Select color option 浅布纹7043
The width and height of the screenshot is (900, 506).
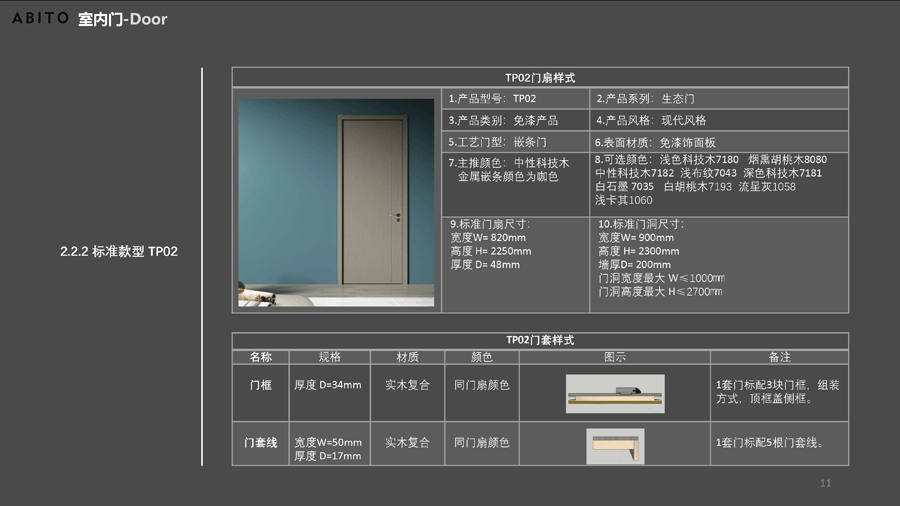coord(708,173)
